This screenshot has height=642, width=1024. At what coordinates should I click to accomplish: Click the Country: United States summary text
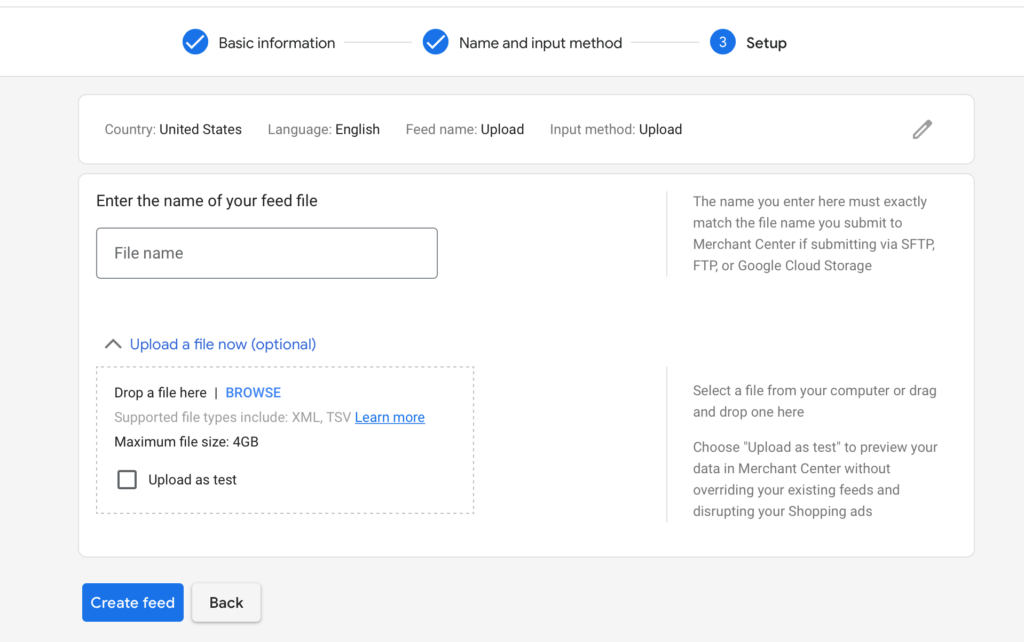[x=172, y=129]
